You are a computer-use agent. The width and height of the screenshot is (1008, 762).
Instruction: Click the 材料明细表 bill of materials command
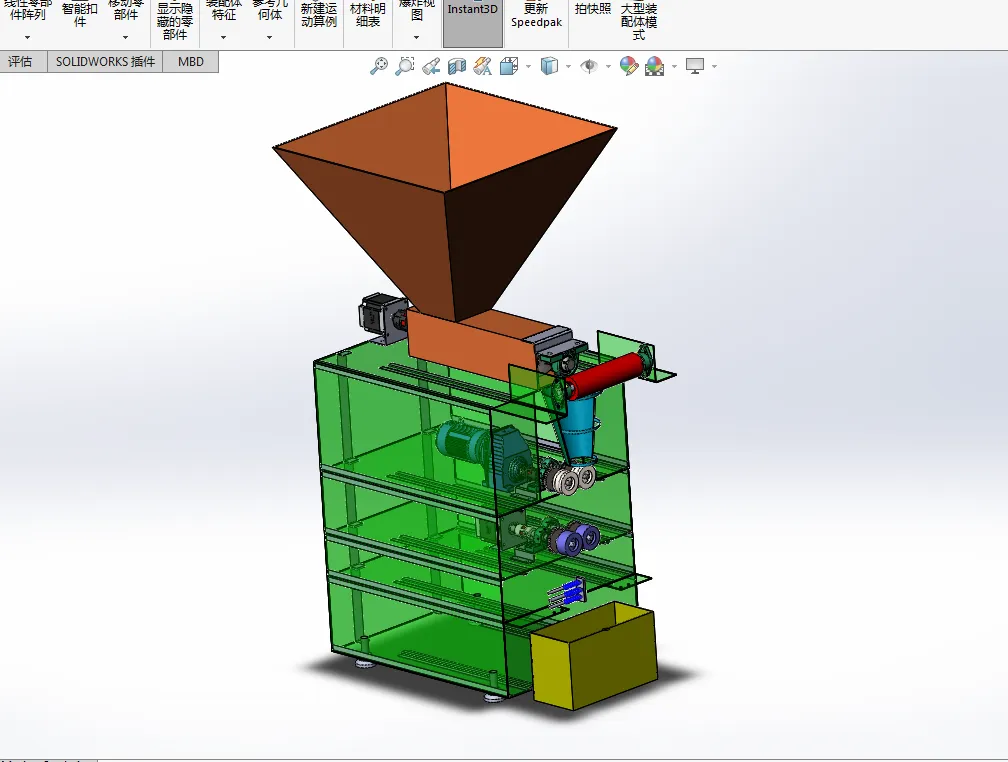368,14
